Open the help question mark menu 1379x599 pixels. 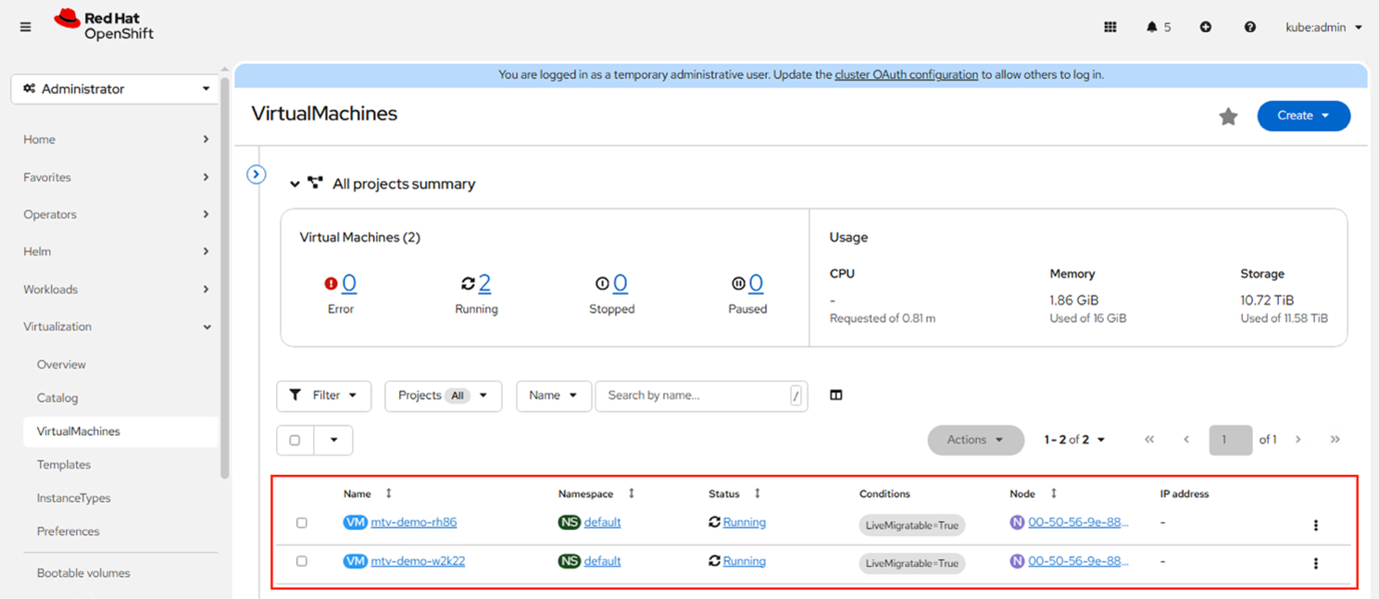click(1250, 28)
